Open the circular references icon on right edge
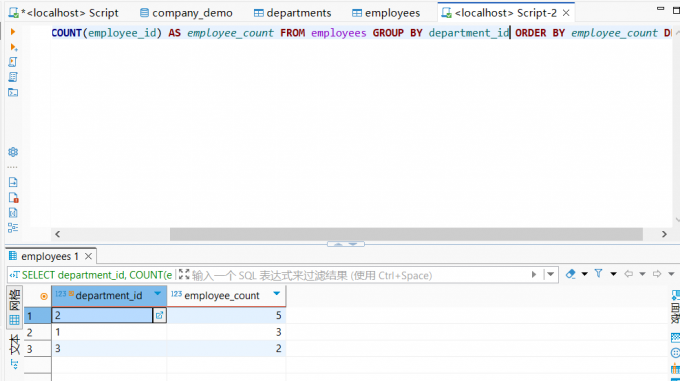Image resolution: width=680 pixels, height=381 pixels. point(675,353)
